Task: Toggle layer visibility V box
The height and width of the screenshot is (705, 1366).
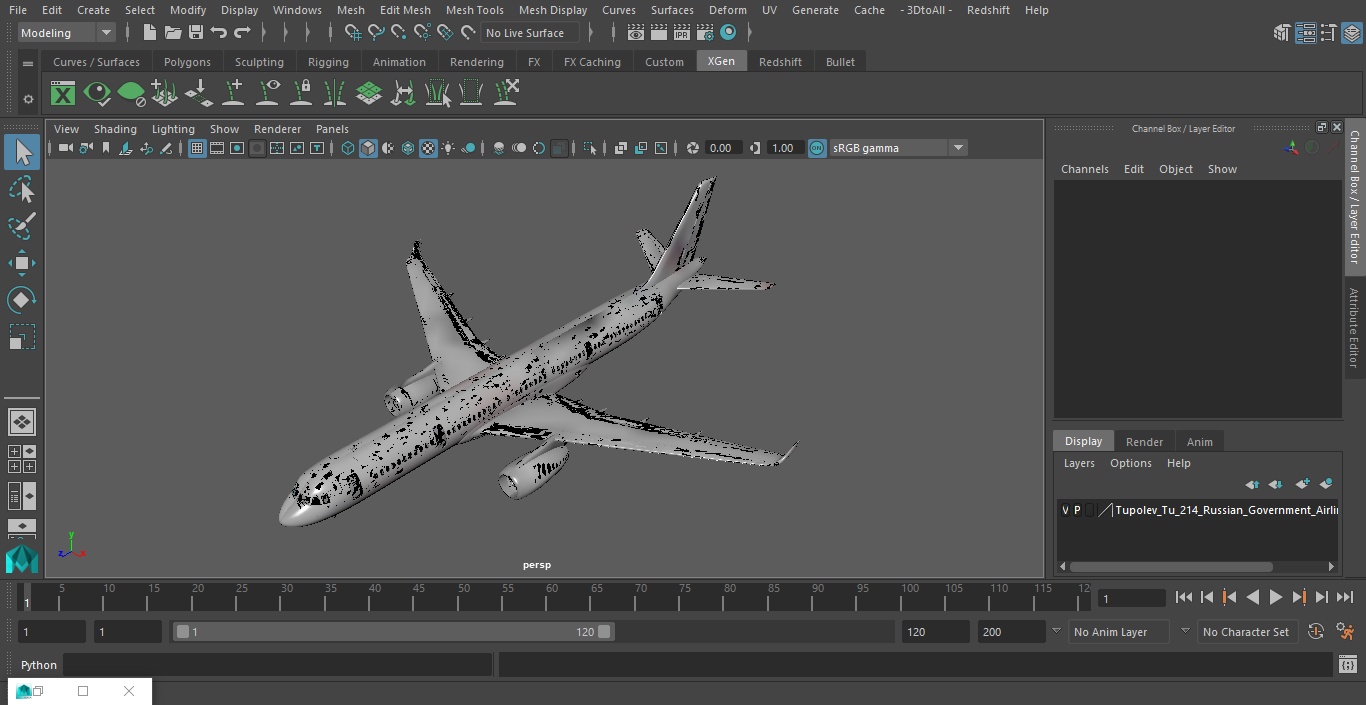Action: click(1065, 510)
